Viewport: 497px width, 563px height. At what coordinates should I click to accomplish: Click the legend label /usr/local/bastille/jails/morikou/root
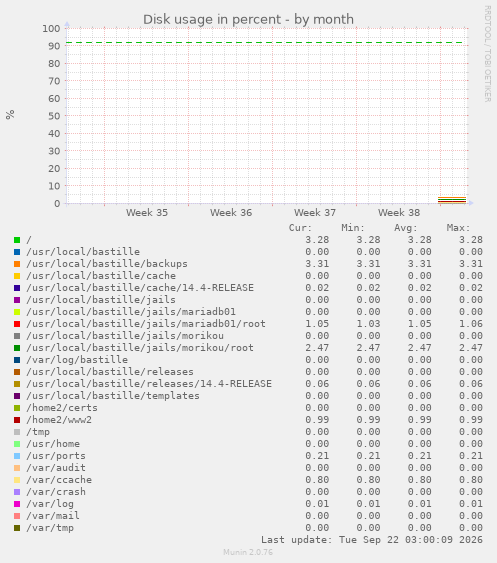(140, 348)
